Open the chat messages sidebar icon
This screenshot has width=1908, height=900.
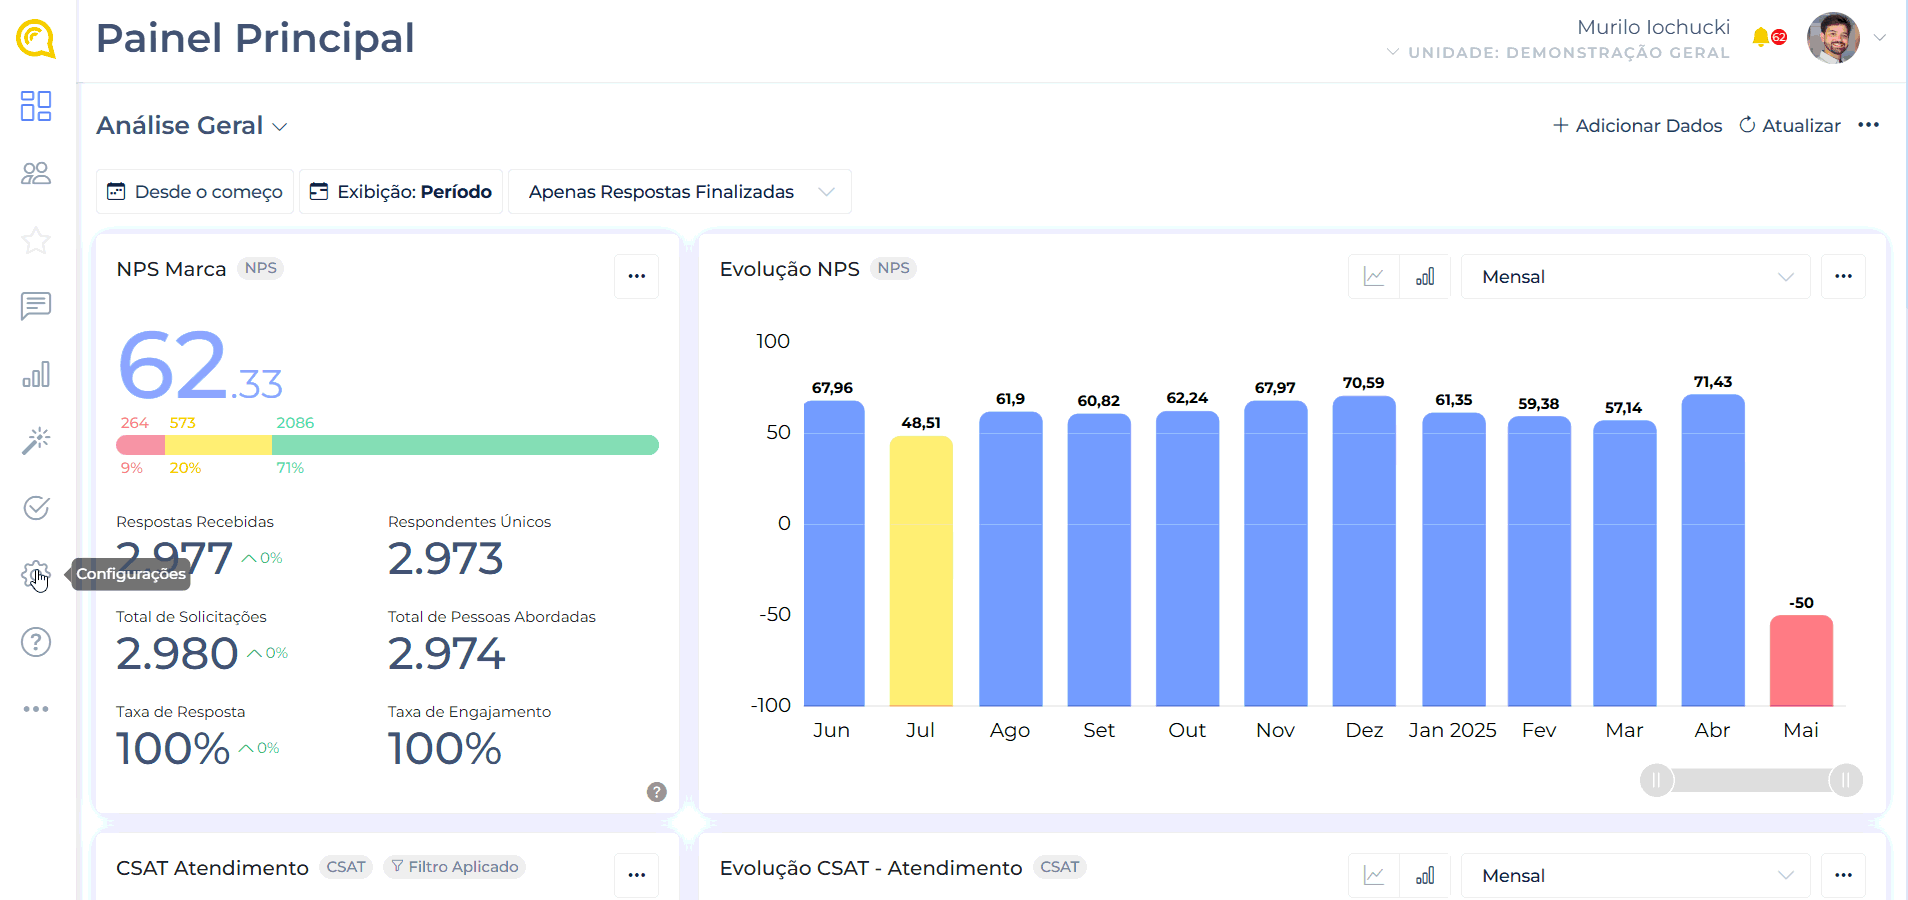tap(36, 306)
